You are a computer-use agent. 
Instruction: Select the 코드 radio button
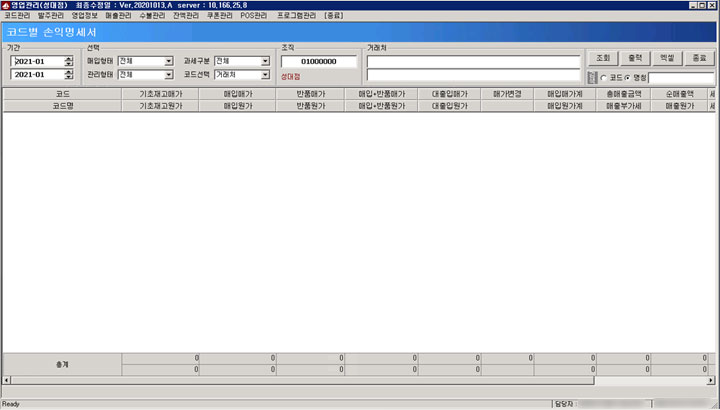pyautogui.click(x=604, y=78)
